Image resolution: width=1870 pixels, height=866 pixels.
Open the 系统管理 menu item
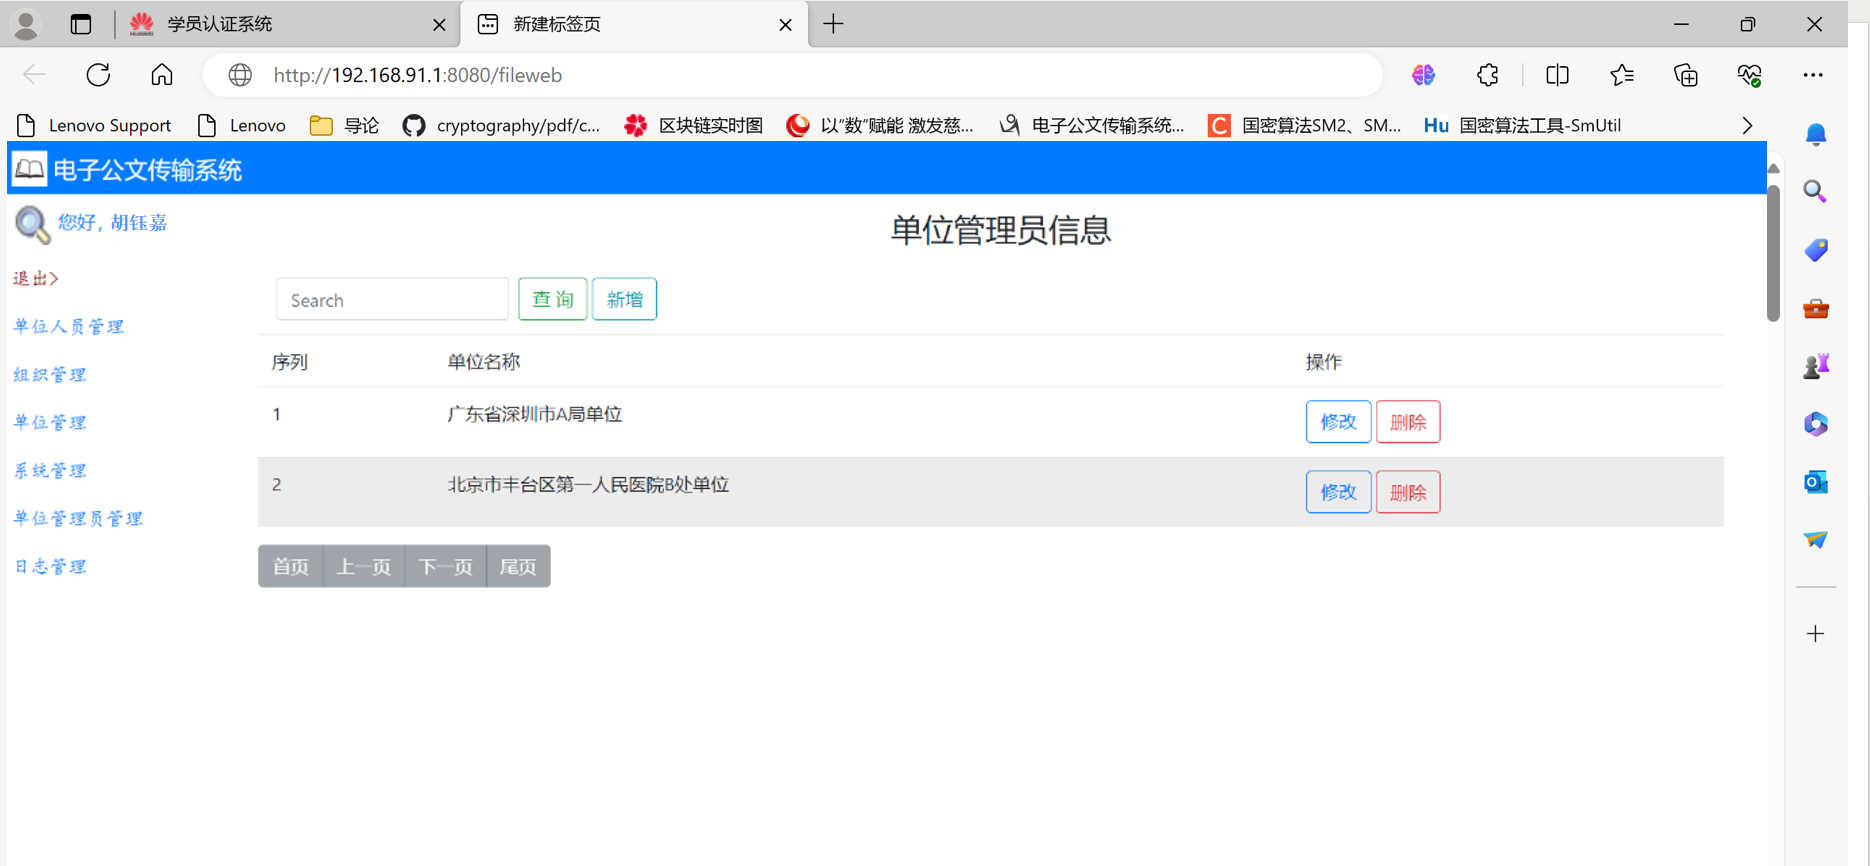[x=50, y=470]
